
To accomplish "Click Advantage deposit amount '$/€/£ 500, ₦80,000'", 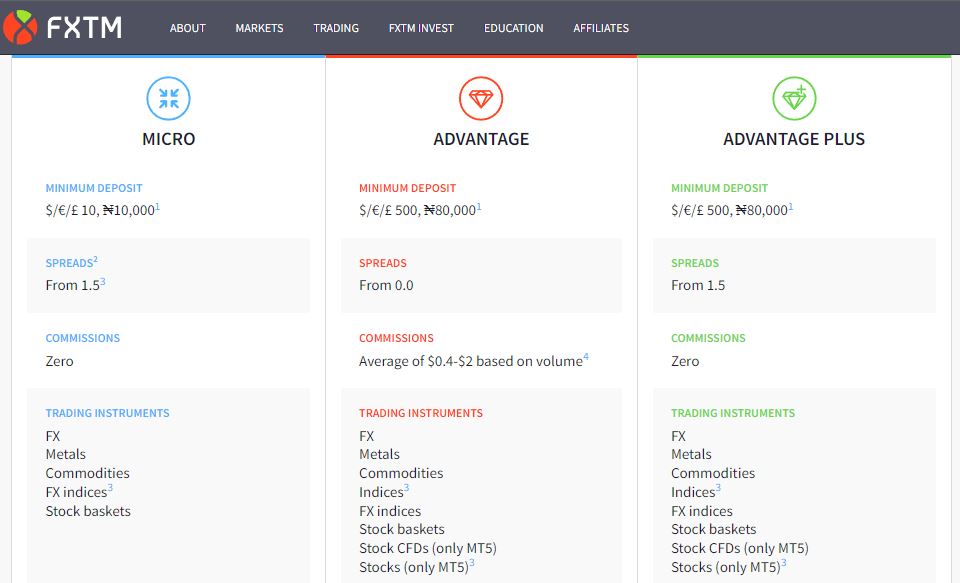I will [418, 211].
